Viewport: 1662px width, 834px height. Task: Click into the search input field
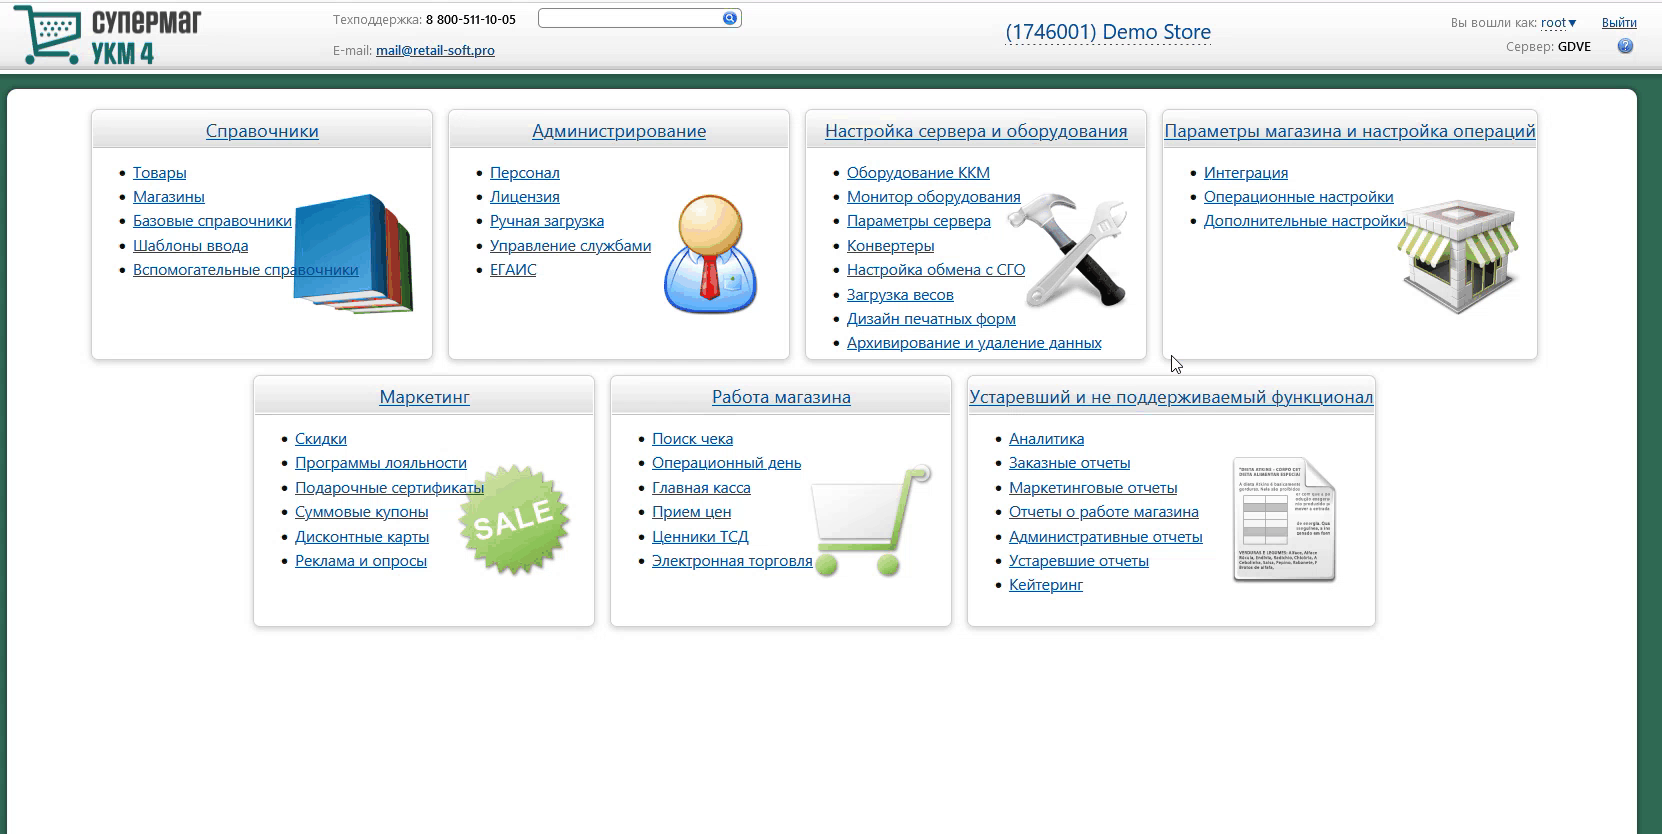click(629, 18)
